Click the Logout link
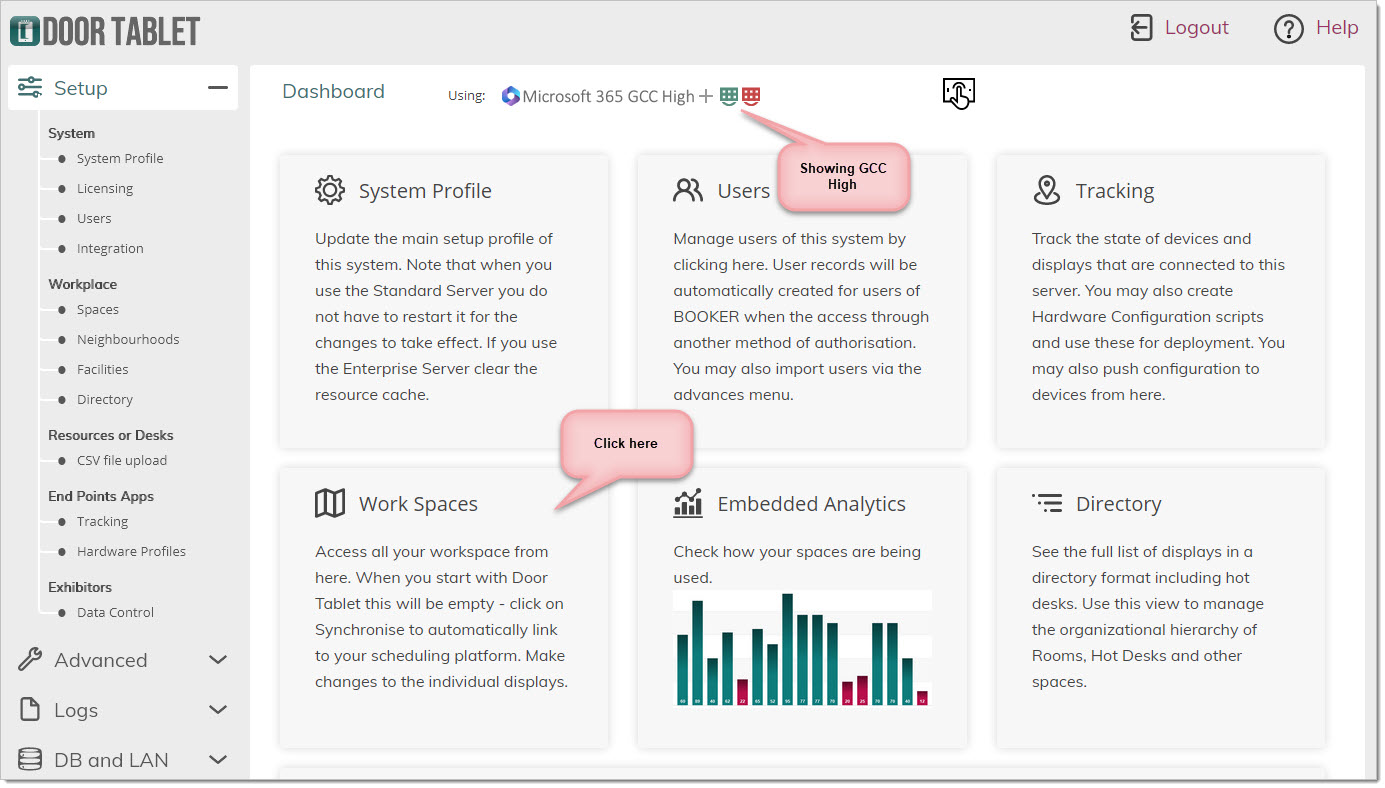This screenshot has width=1385, height=788. [x=1196, y=27]
